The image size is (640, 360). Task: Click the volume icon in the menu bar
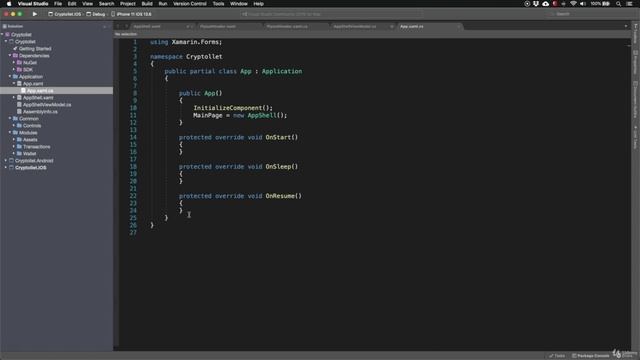pos(583,4)
